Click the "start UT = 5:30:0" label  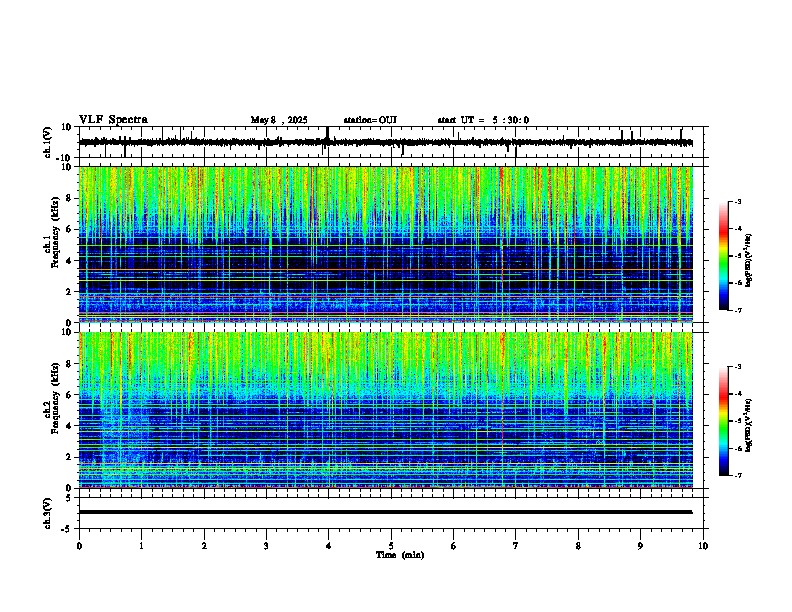click(x=483, y=120)
